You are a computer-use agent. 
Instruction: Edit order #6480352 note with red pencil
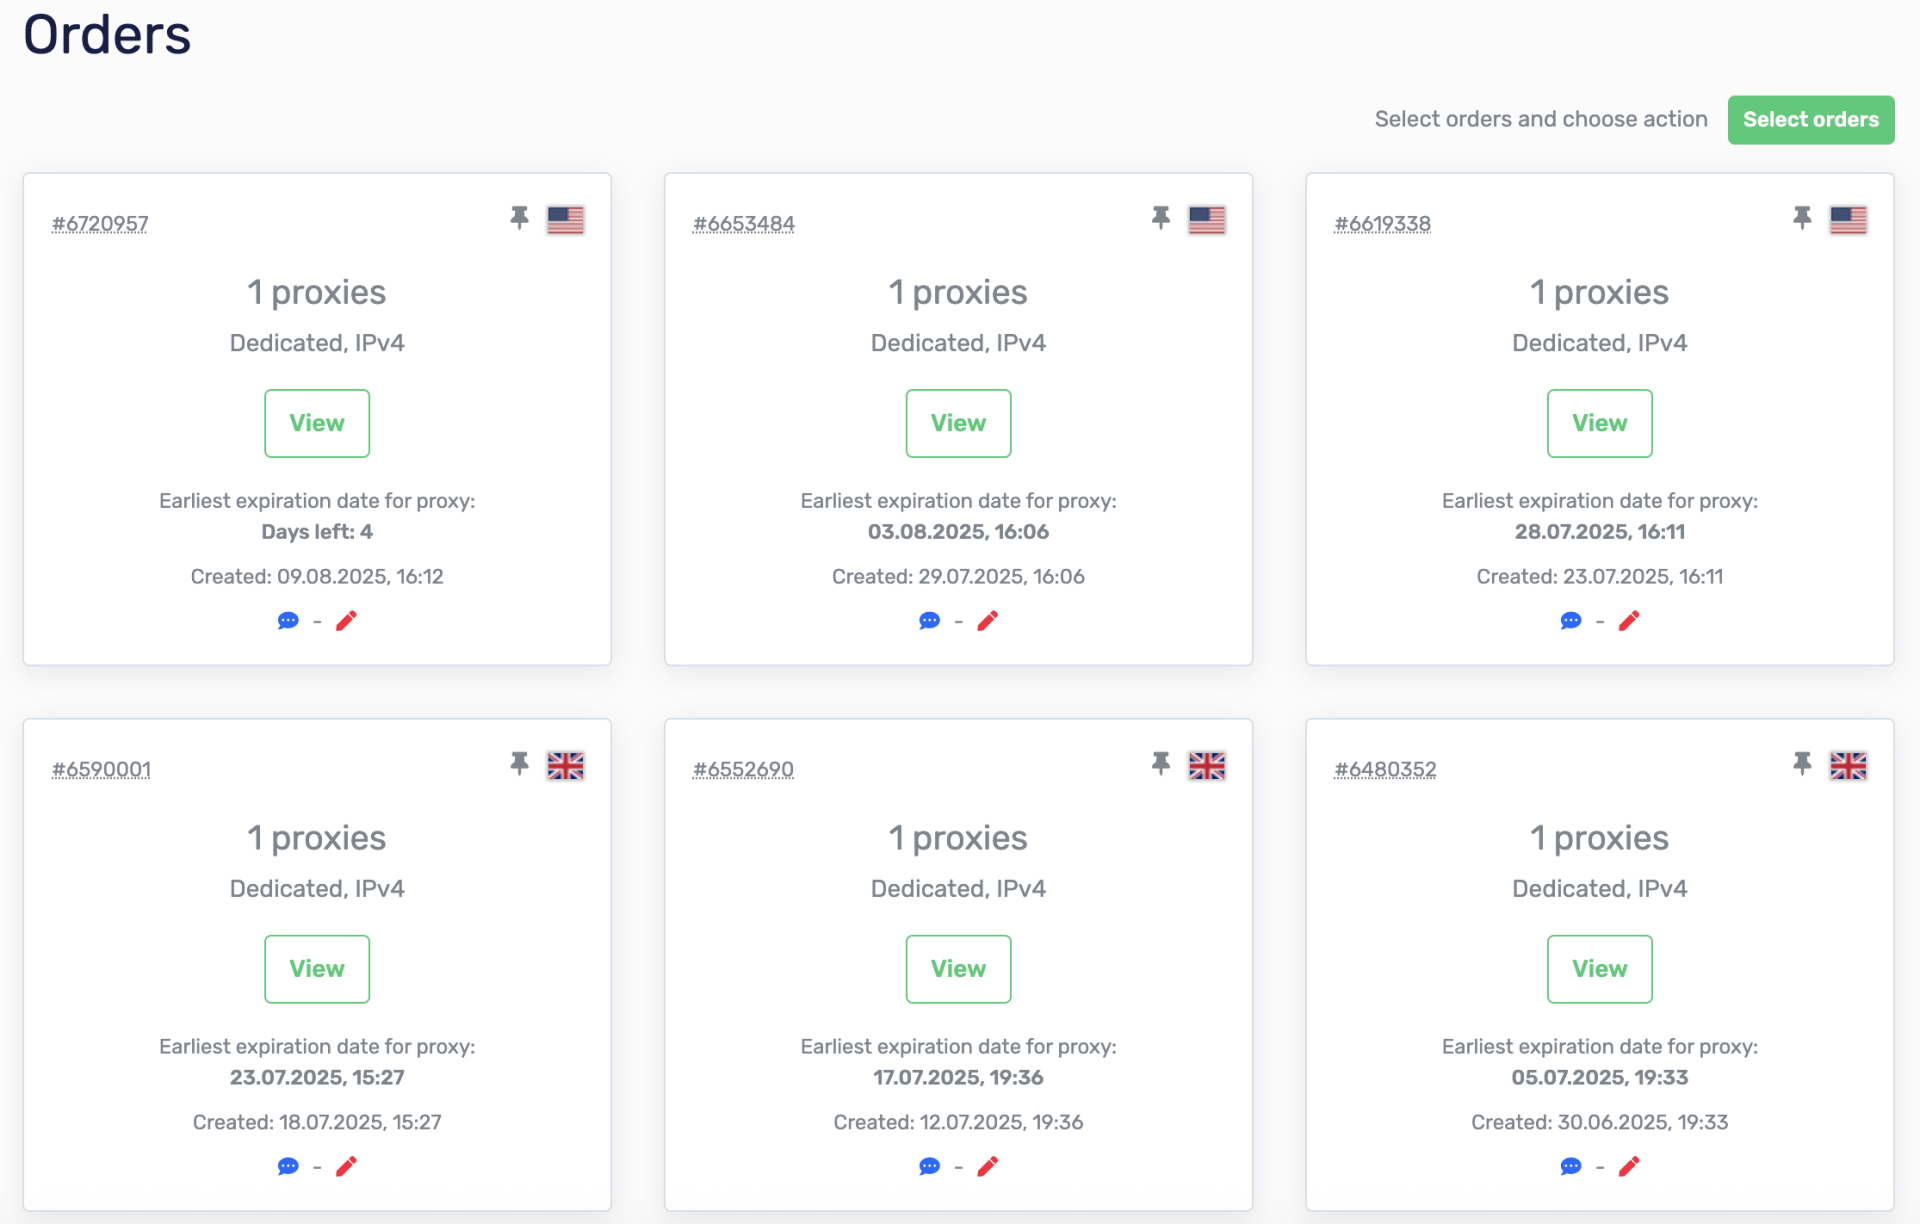tap(1629, 1166)
